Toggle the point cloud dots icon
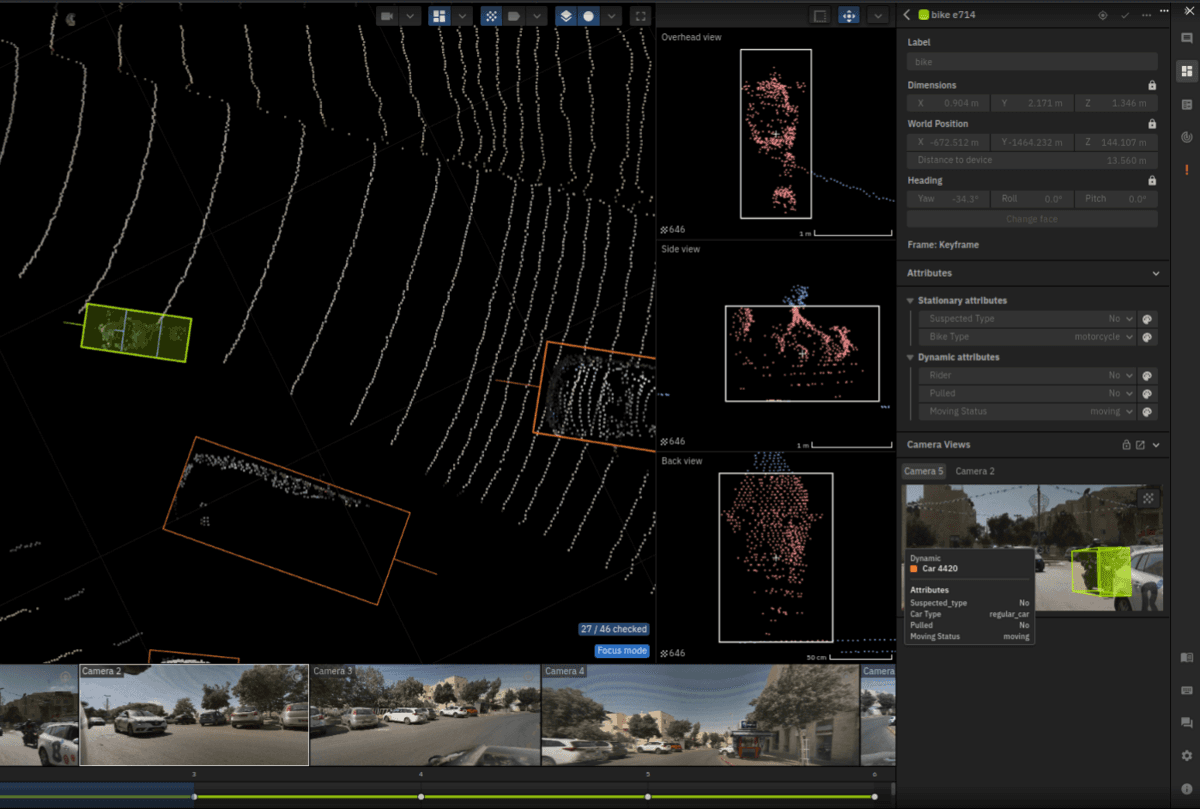This screenshot has height=809, width=1200. coord(491,16)
